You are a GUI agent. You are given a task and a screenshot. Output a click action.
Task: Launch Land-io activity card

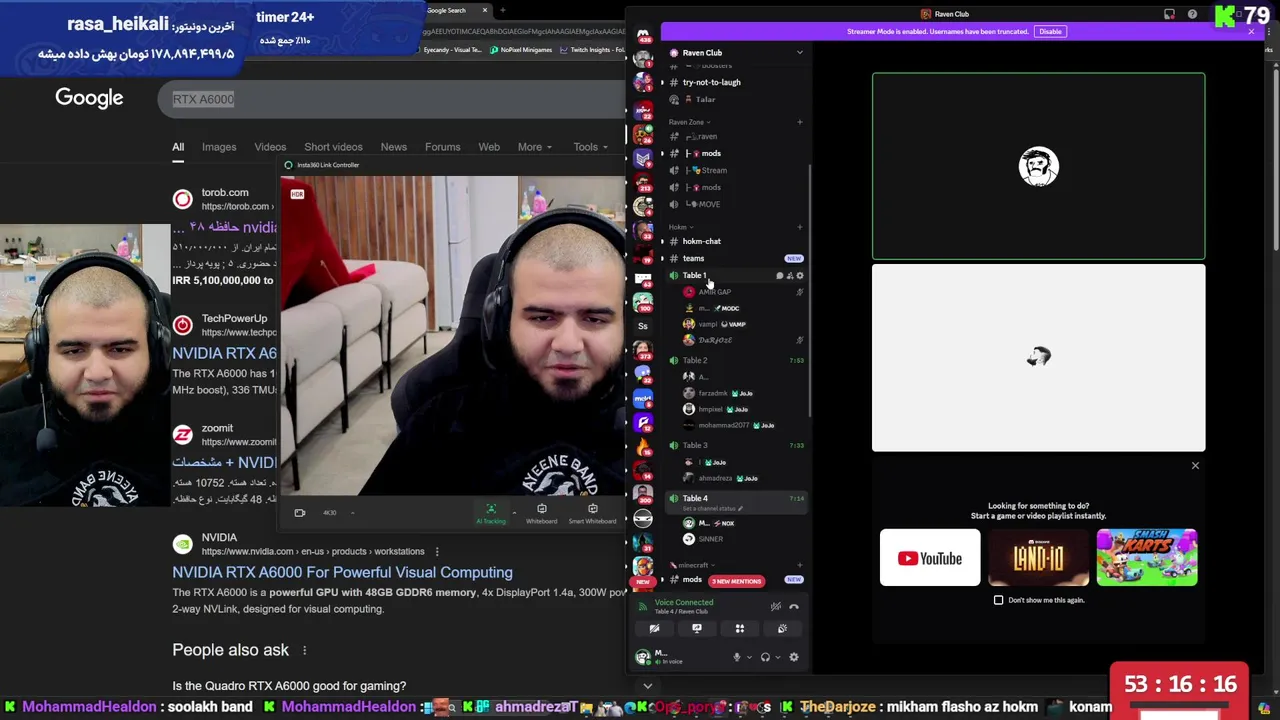point(1038,558)
